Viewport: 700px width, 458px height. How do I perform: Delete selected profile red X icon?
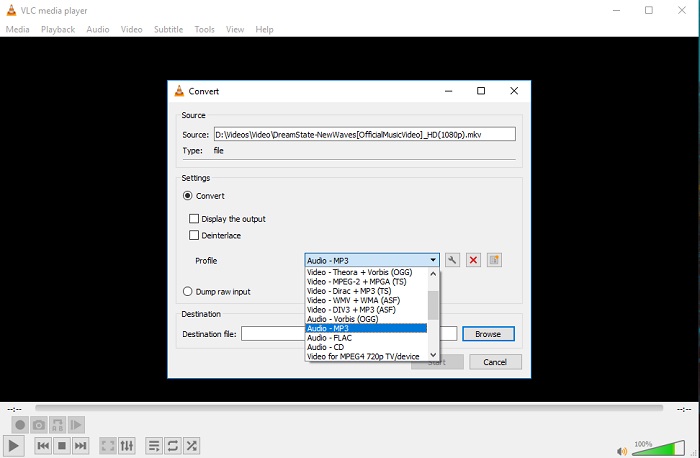[x=473, y=260]
